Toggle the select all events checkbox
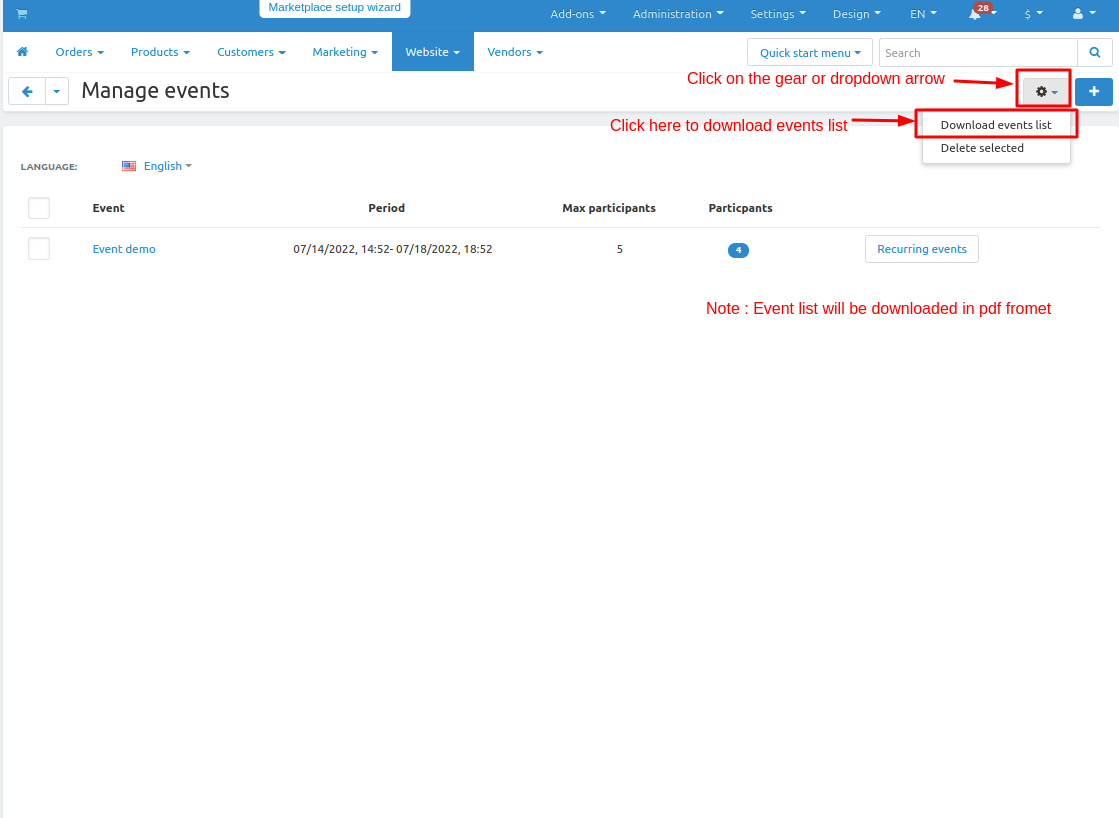 click(39, 208)
